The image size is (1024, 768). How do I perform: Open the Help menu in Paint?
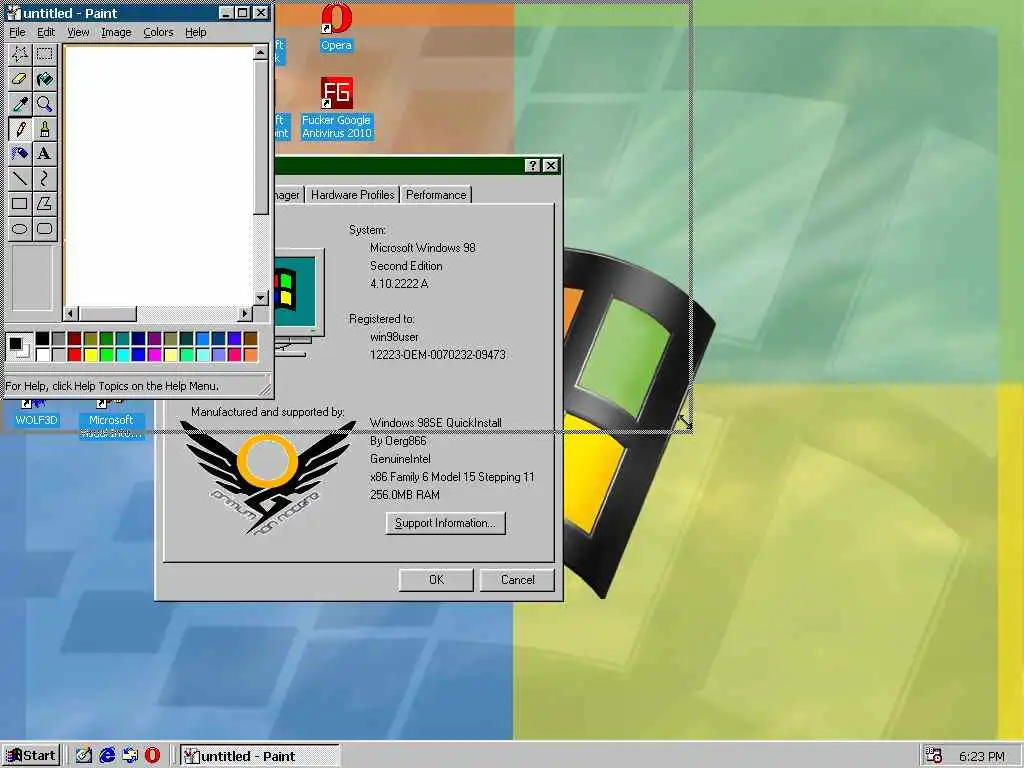pyautogui.click(x=195, y=32)
